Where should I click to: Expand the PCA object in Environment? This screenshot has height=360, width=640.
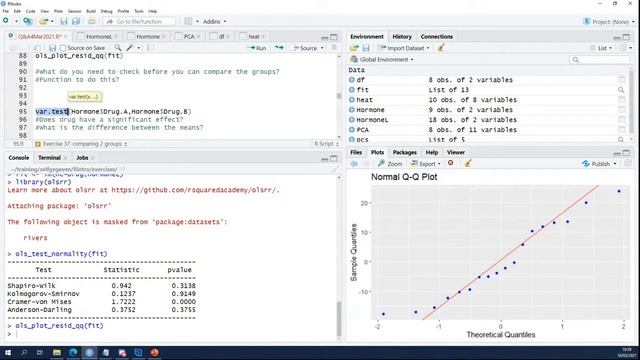(x=352, y=130)
